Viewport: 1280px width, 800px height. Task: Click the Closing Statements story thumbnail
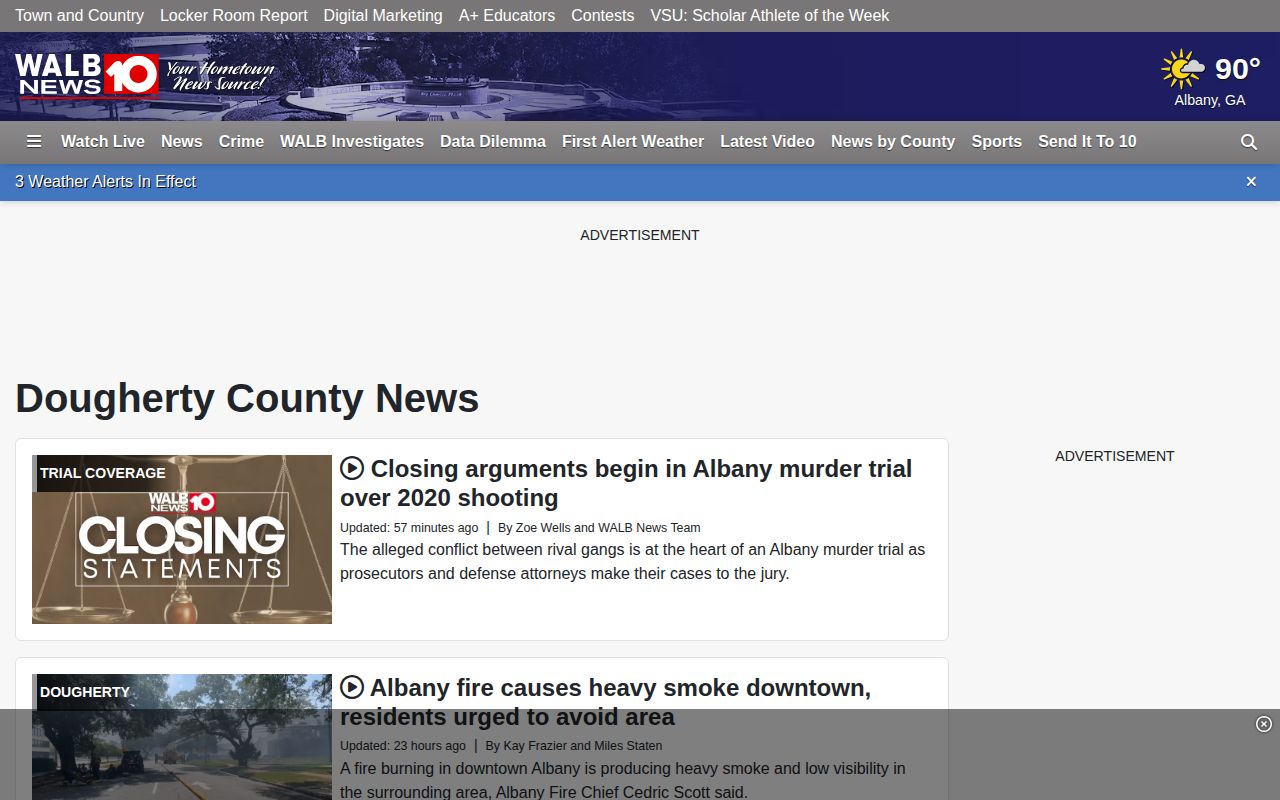(x=182, y=540)
